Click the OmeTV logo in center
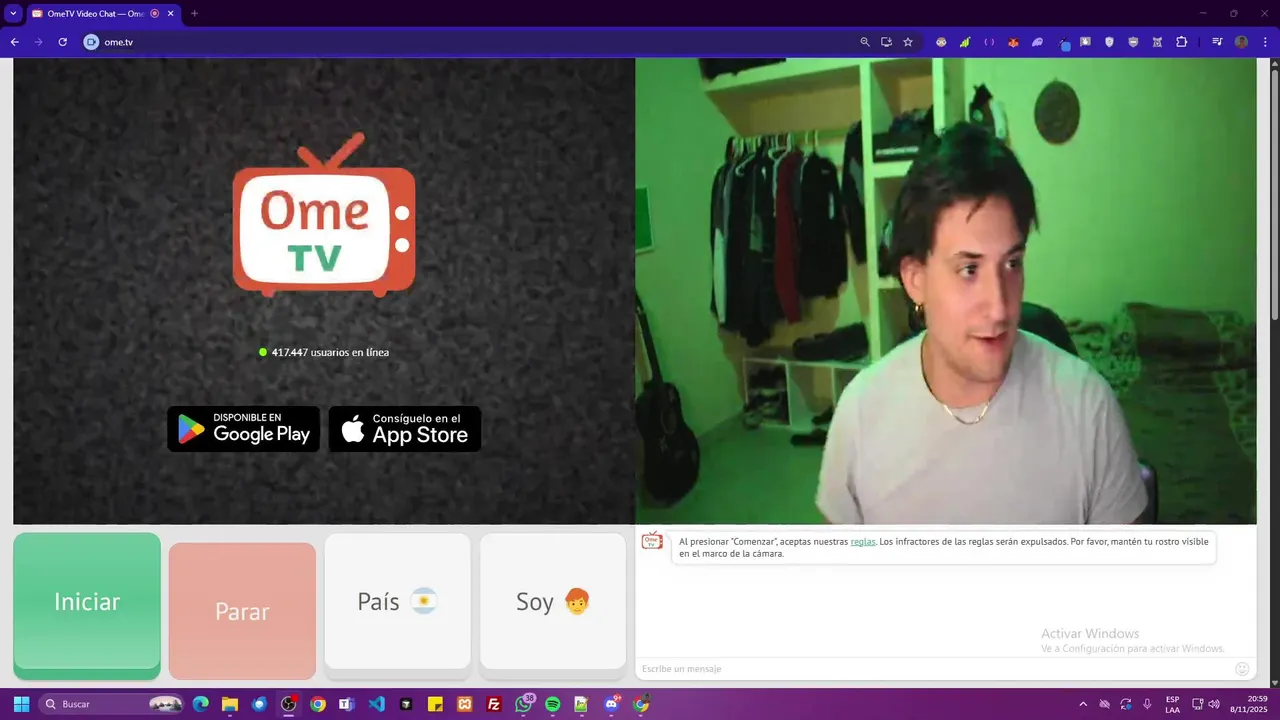Viewport: 1280px width, 720px height. 324,215
